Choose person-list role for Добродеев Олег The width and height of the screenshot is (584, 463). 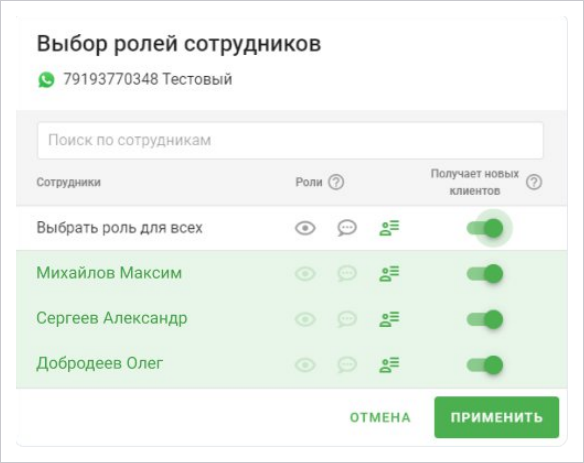click(x=389, y=365)
